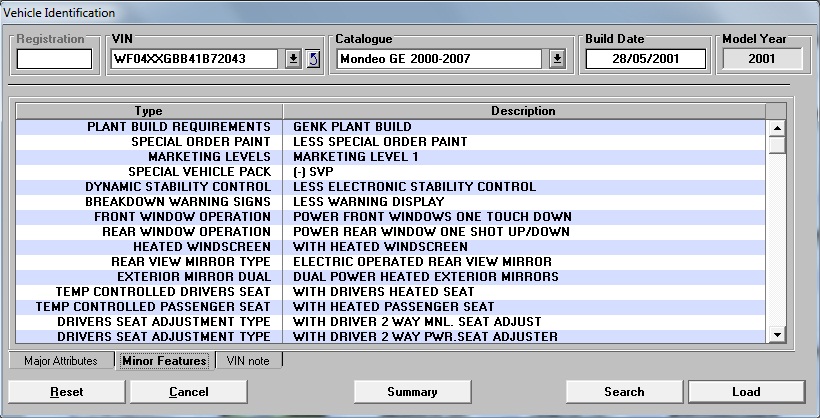The height and width of the screenshot is (418, 820).
Task: Expand the Catalogue dropdown arrow
Action: [557, 59]
